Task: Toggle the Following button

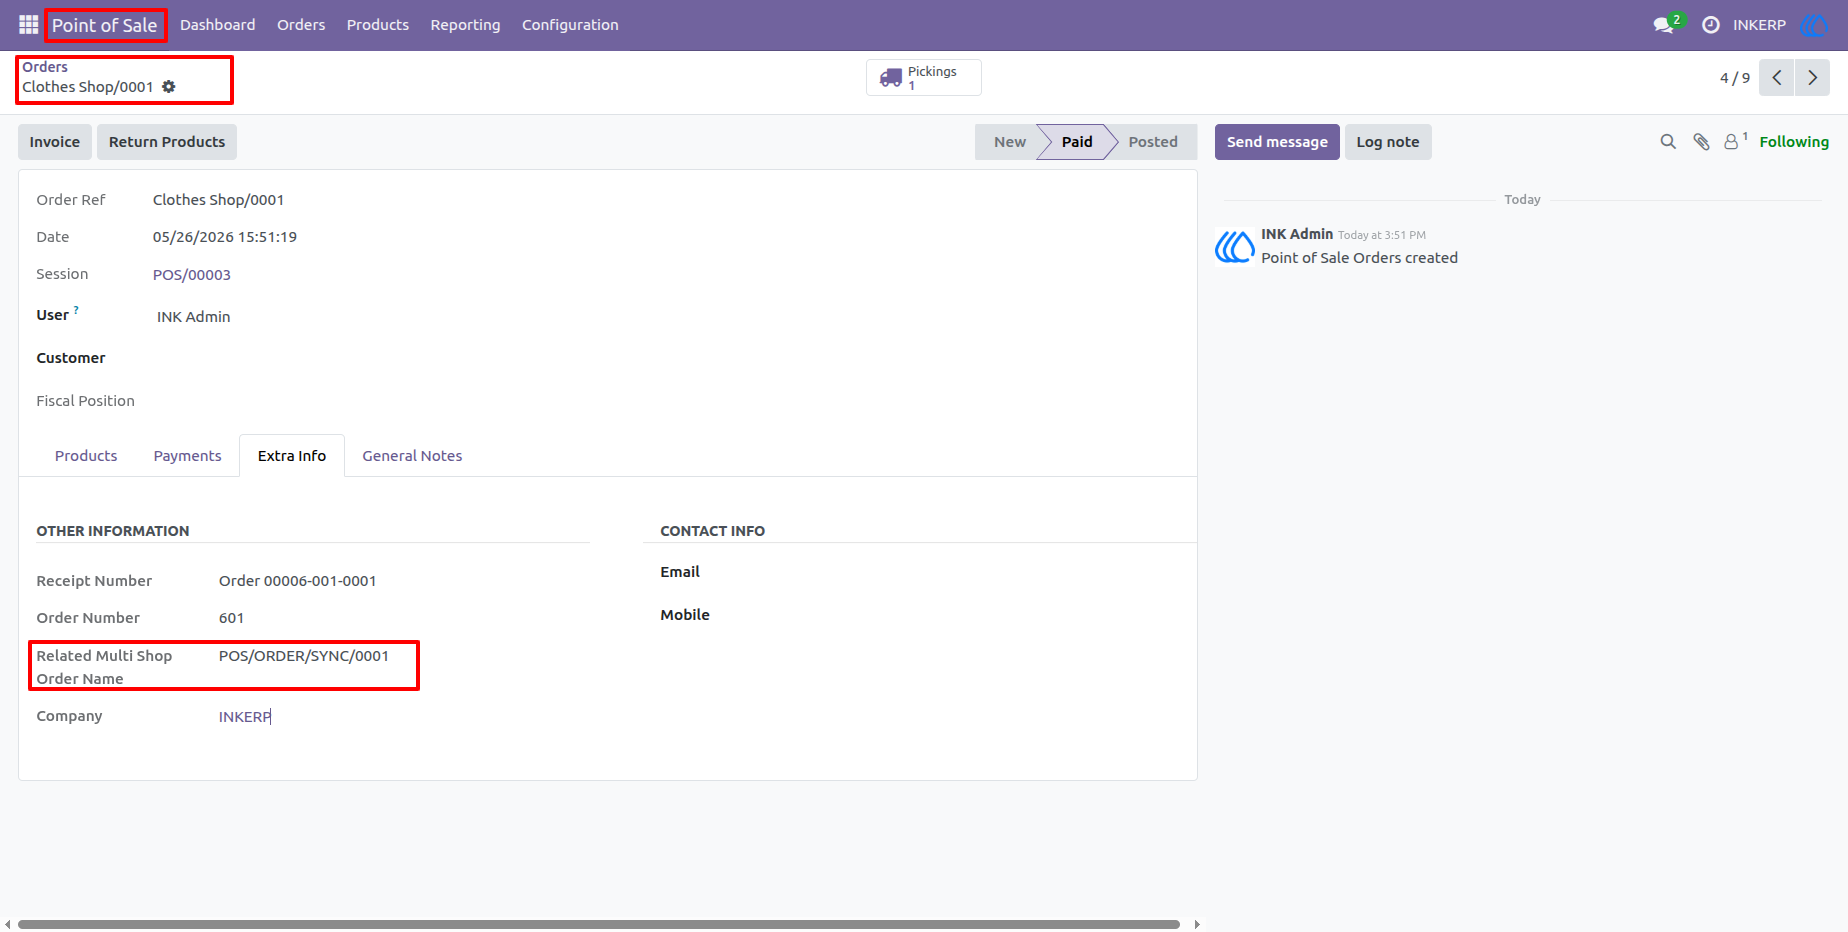Action: tap(1794, 142)
